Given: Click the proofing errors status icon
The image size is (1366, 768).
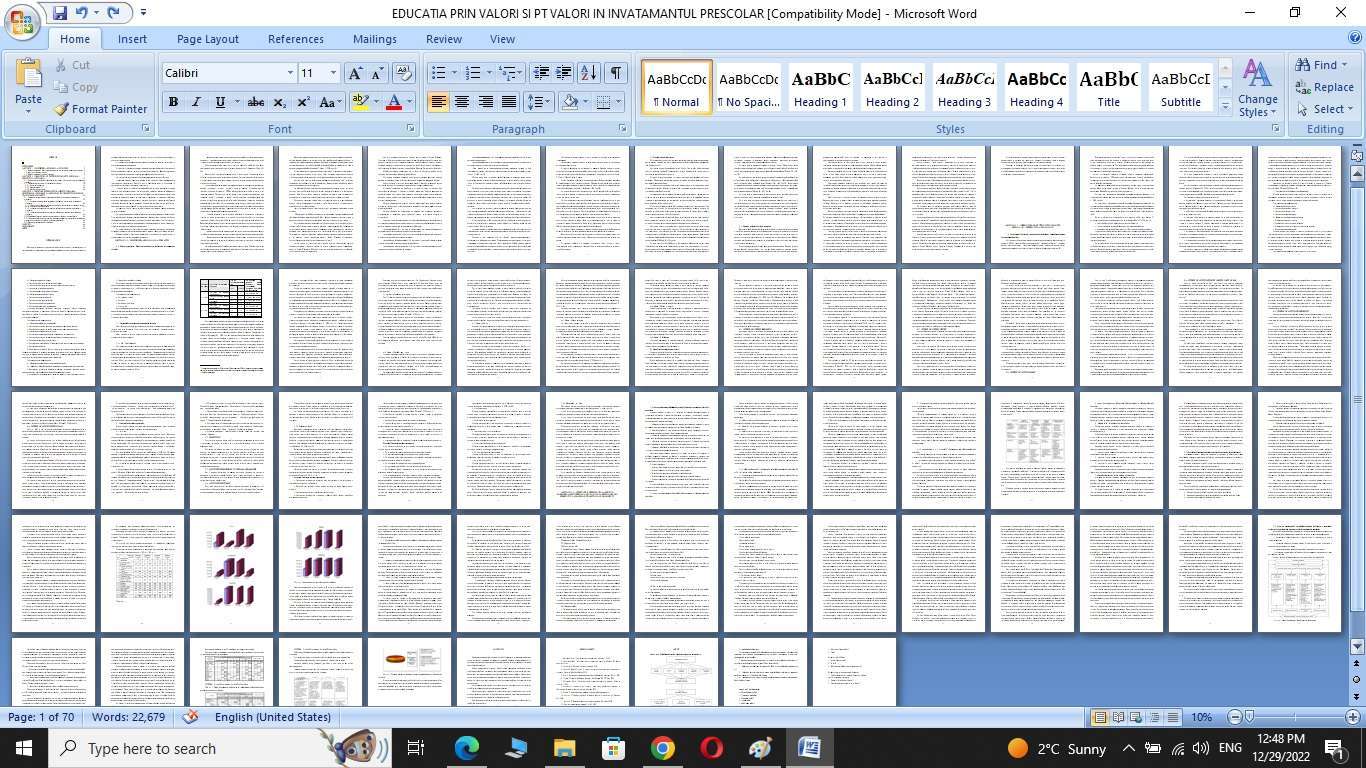Looking at the screenshot, I should pyautogui.click(x=190, y=717).
